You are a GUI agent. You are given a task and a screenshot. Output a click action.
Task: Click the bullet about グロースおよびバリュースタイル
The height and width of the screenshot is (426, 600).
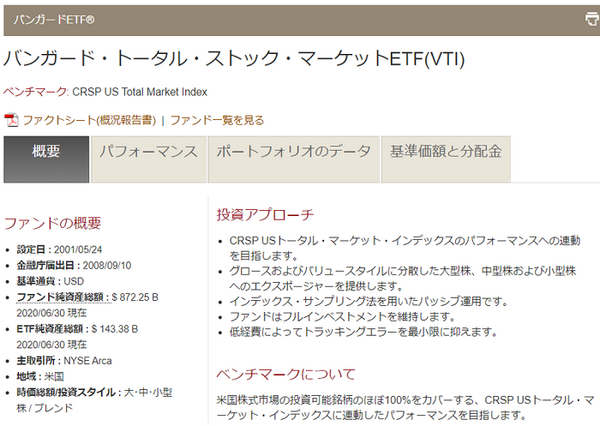pos(403,278)
